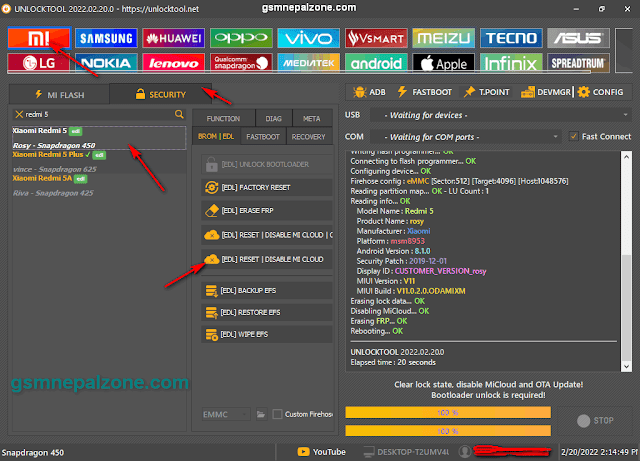
Task: Switch to the MI FLASH tab
Action: (60, 95)
